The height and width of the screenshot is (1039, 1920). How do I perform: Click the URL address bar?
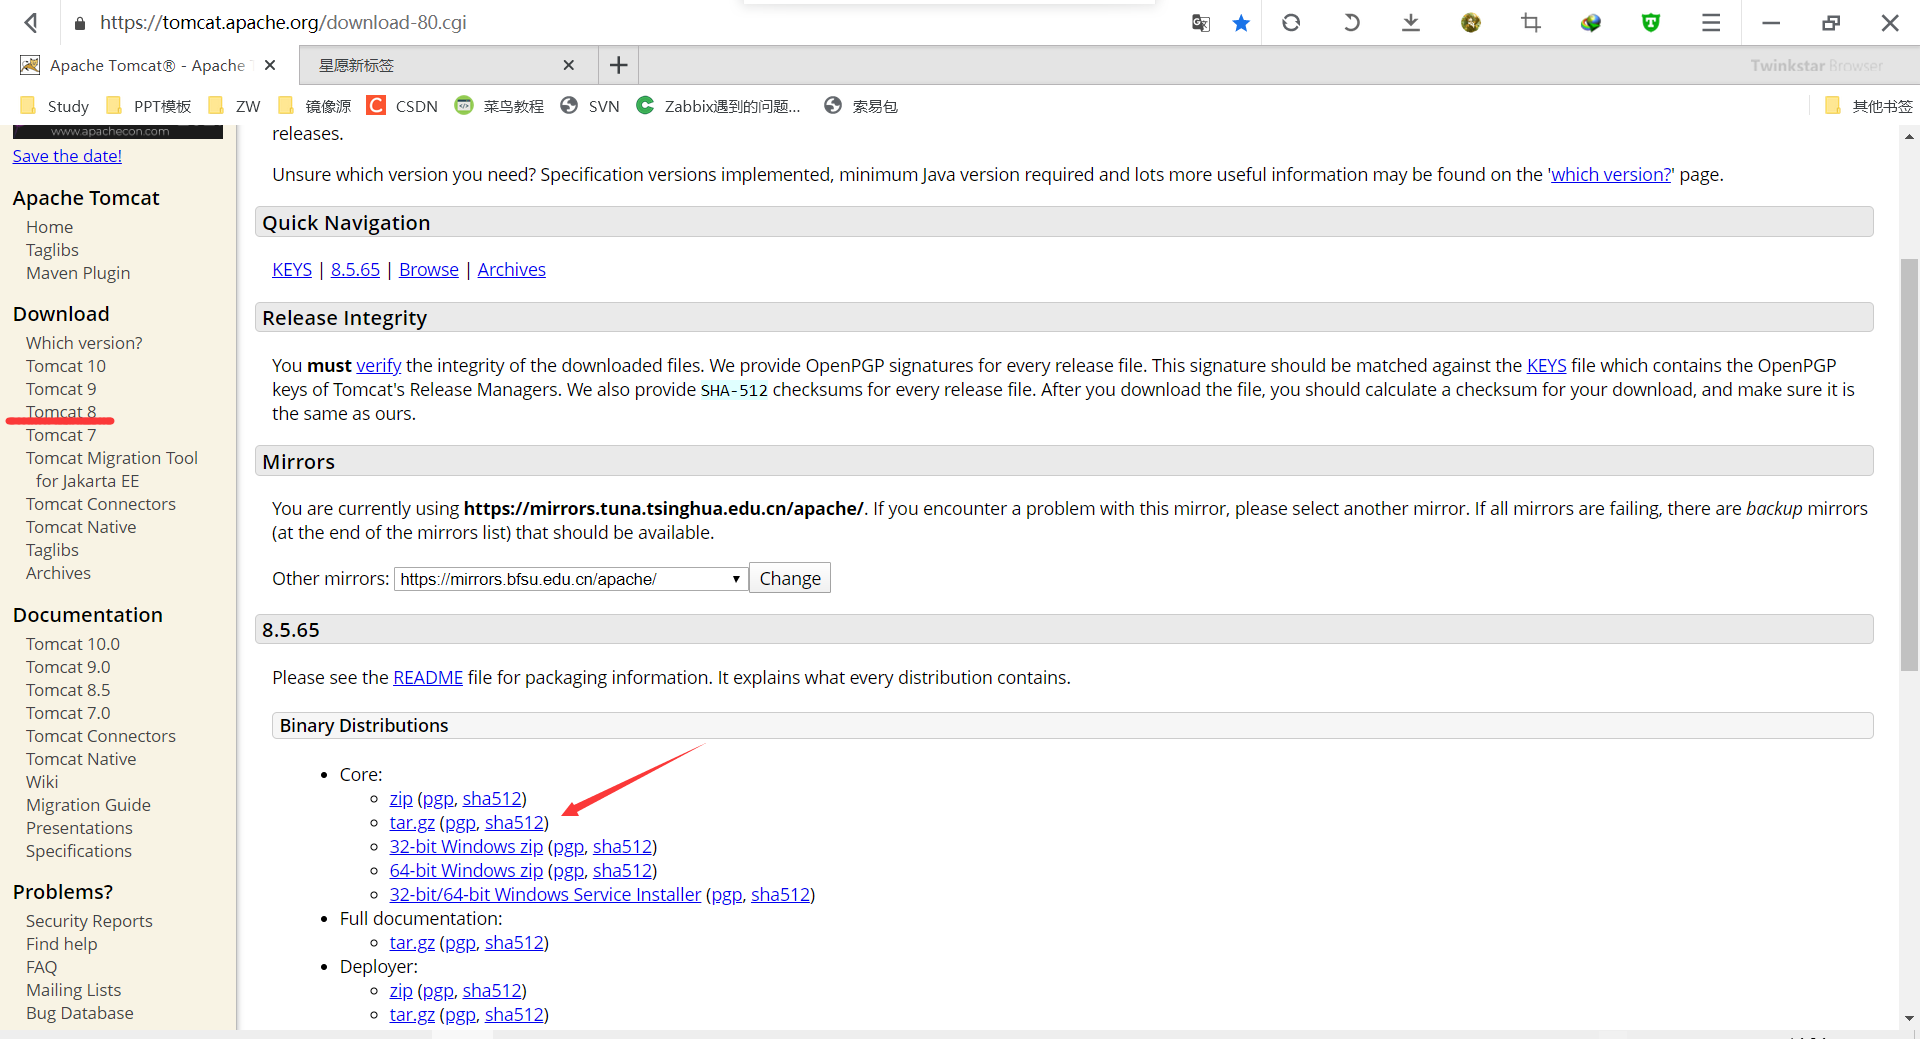click(620, 22)
